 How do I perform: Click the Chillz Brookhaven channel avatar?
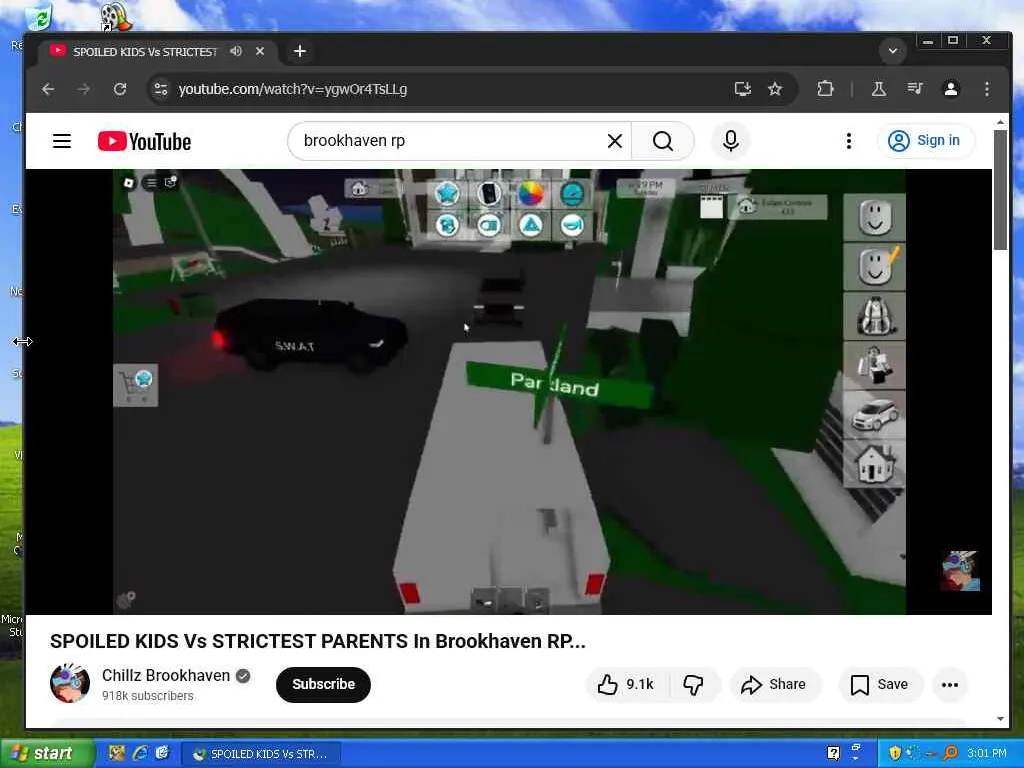pos(70,684)
